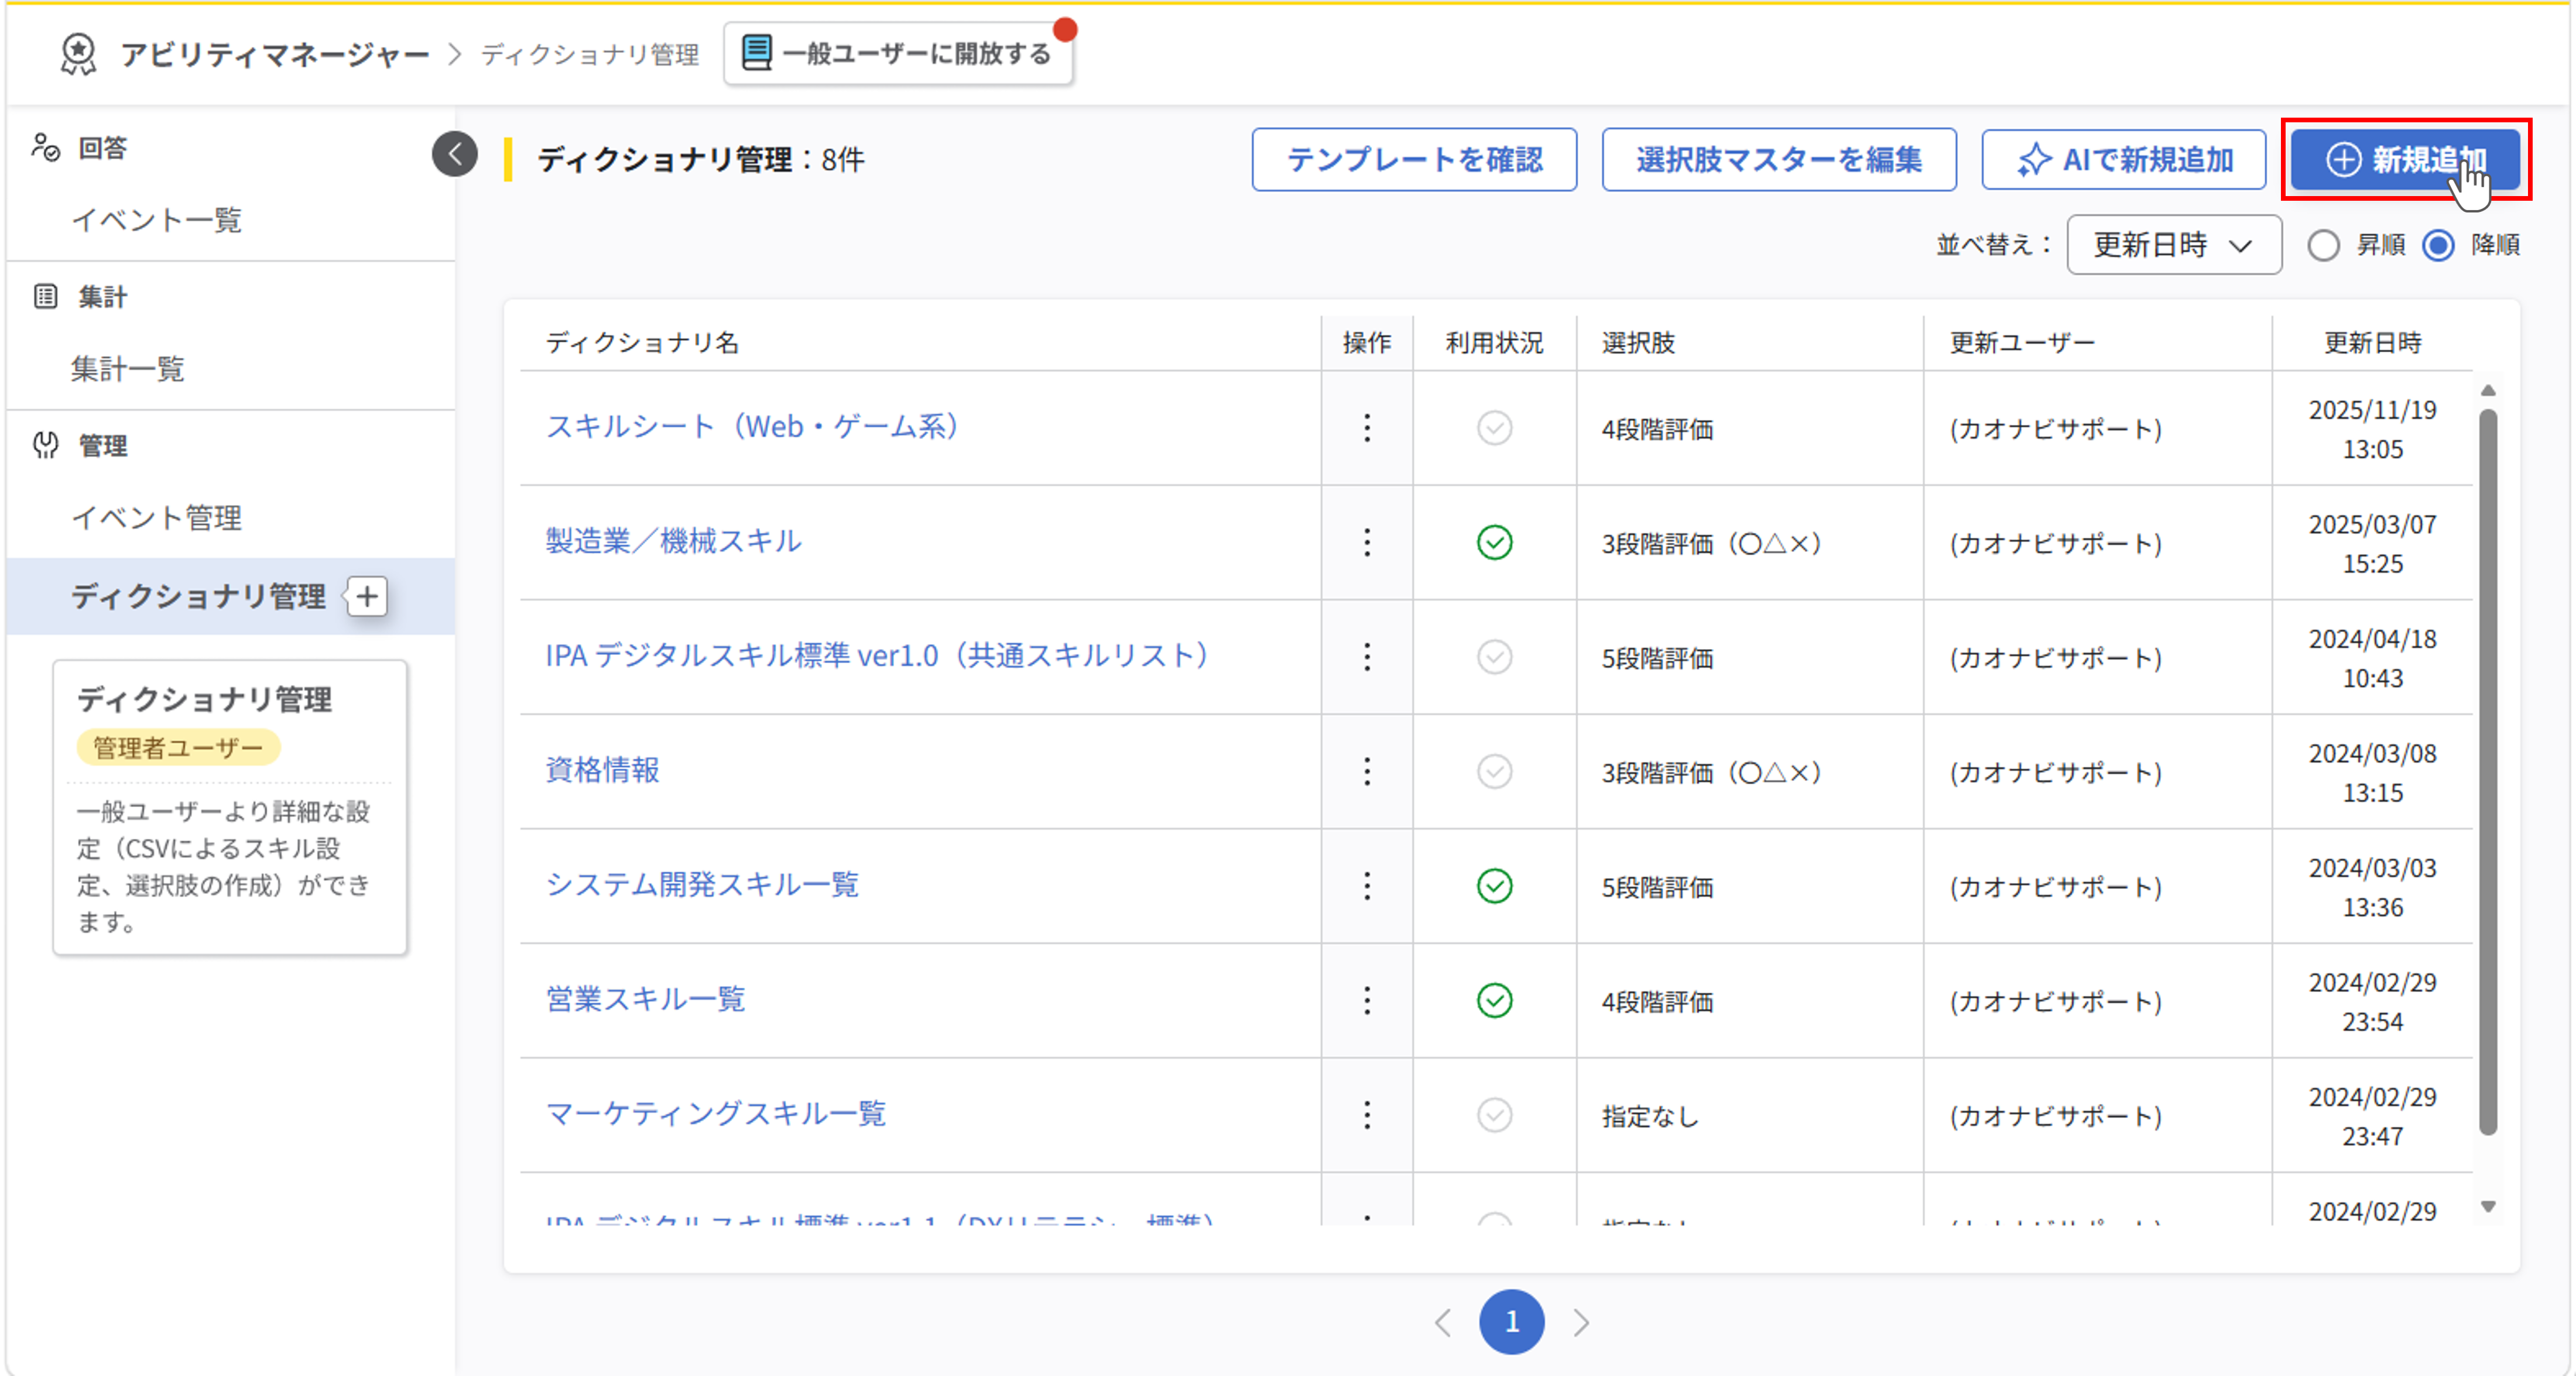Click the アビリティマネージャー breadcrumb
This screenshot has height=1376, width=2576.
coord(275,54)
